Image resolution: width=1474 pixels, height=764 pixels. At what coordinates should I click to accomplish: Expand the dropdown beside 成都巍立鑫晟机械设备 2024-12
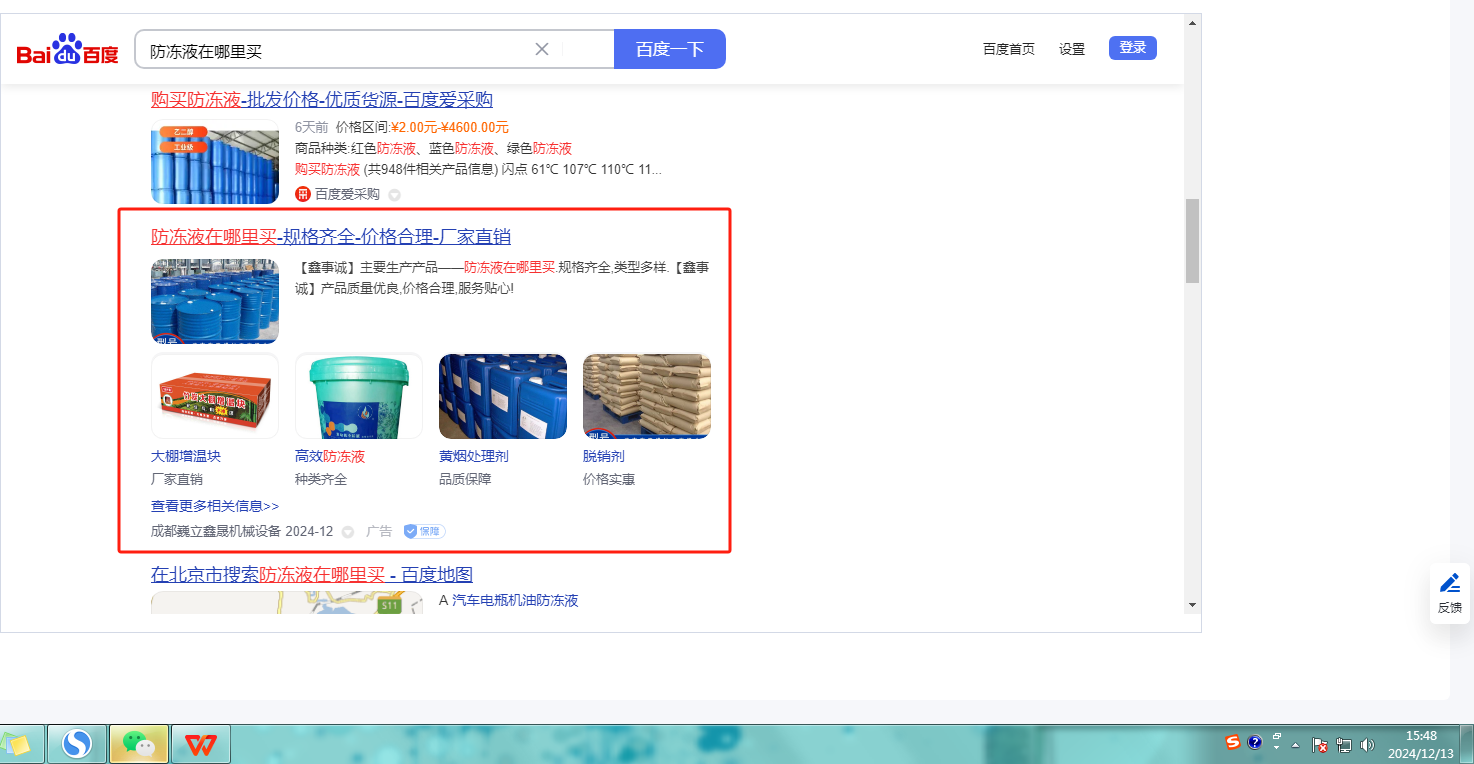348,532
